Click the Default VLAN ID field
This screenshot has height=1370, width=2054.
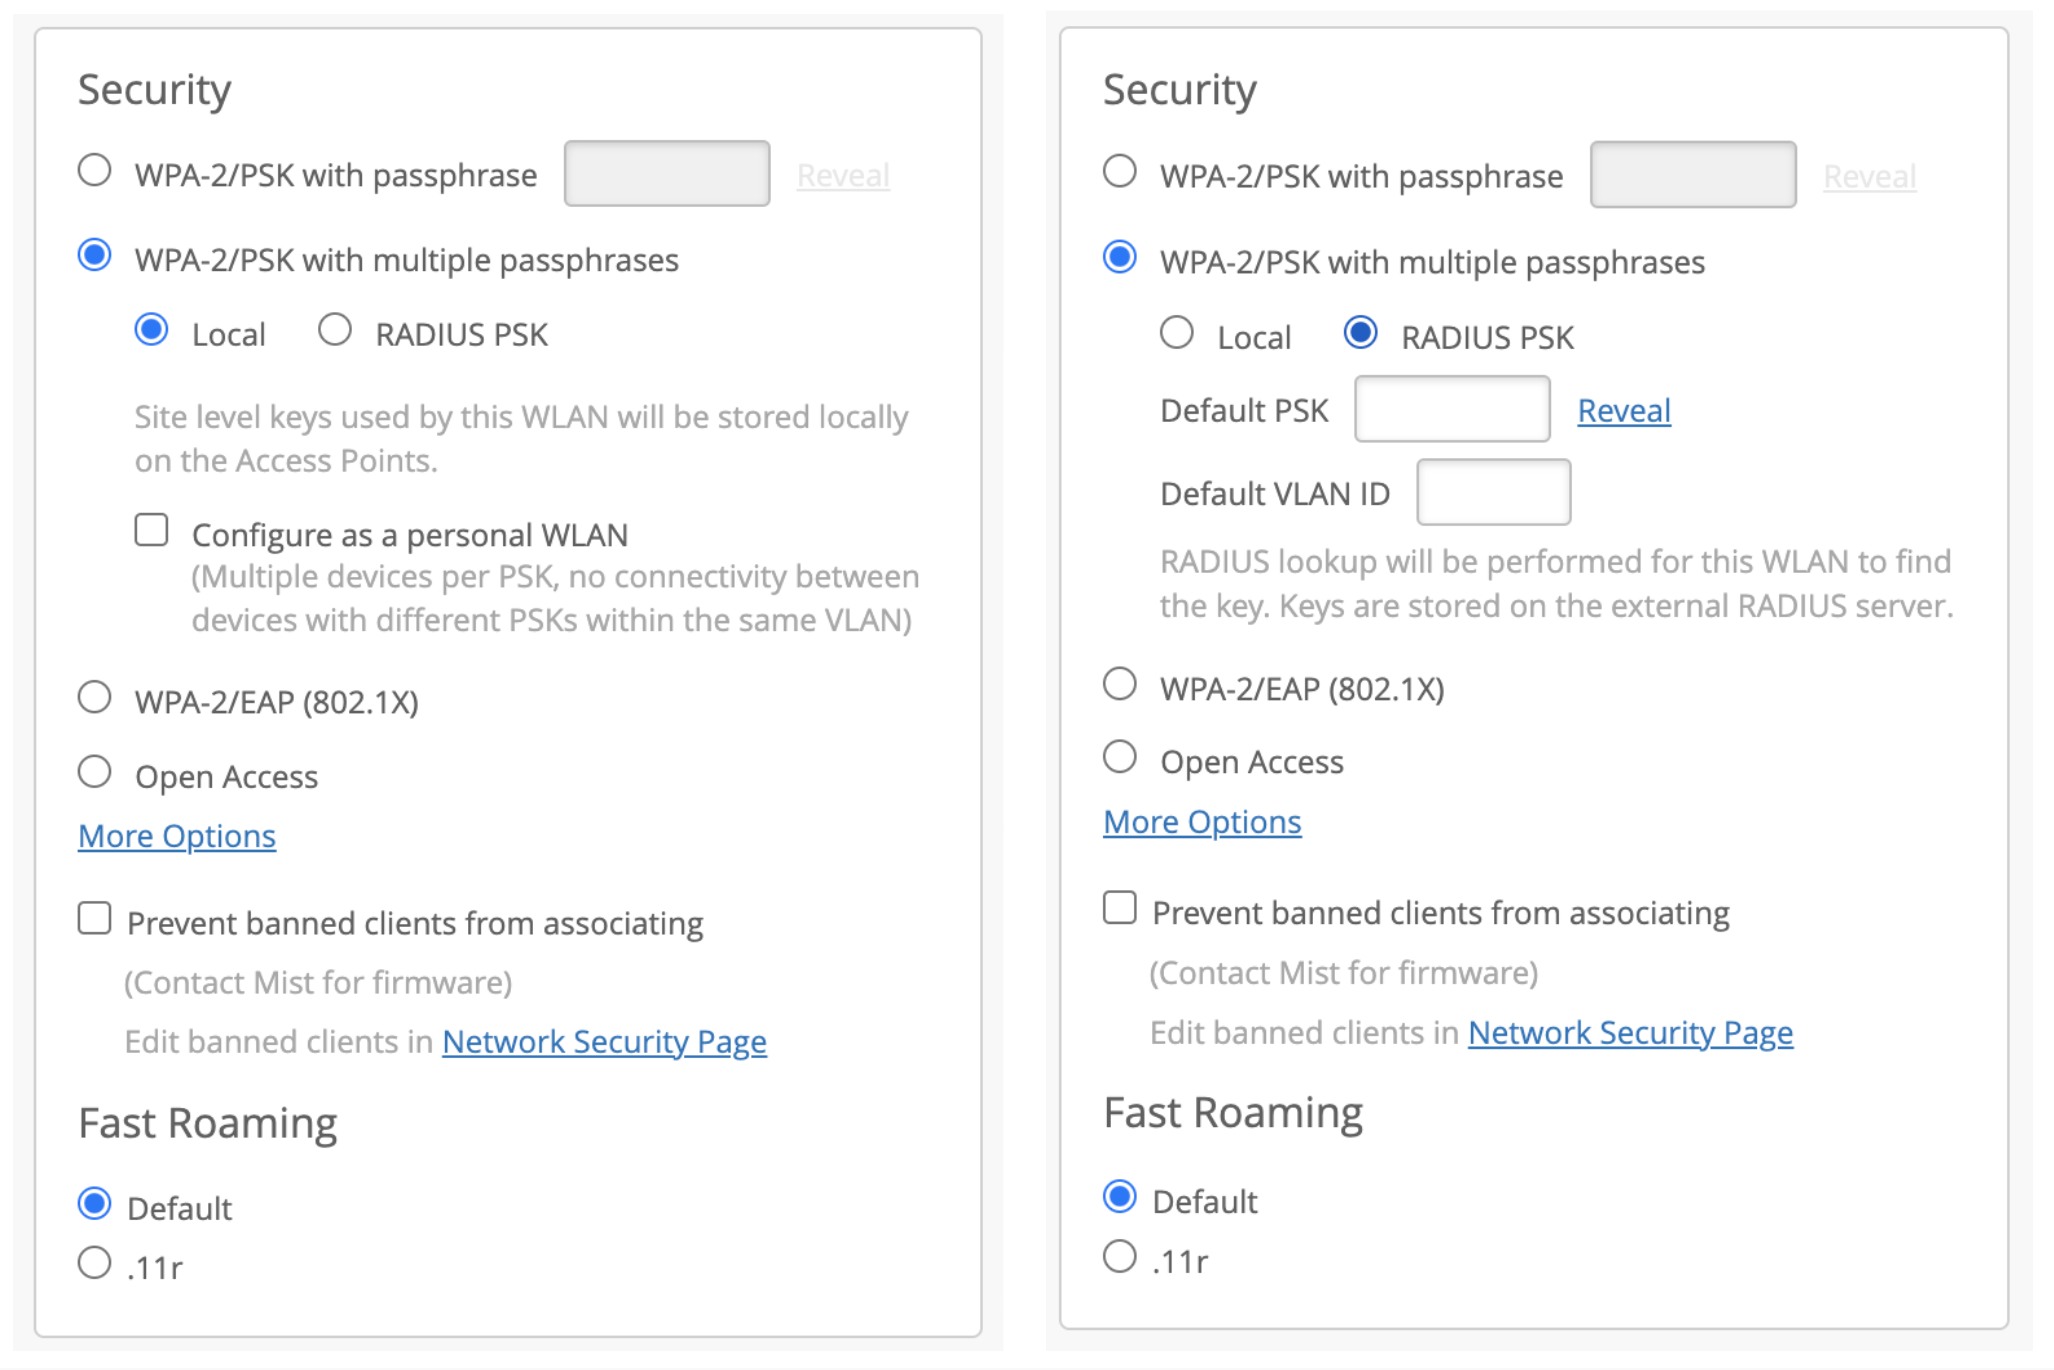coord(1493,492)
